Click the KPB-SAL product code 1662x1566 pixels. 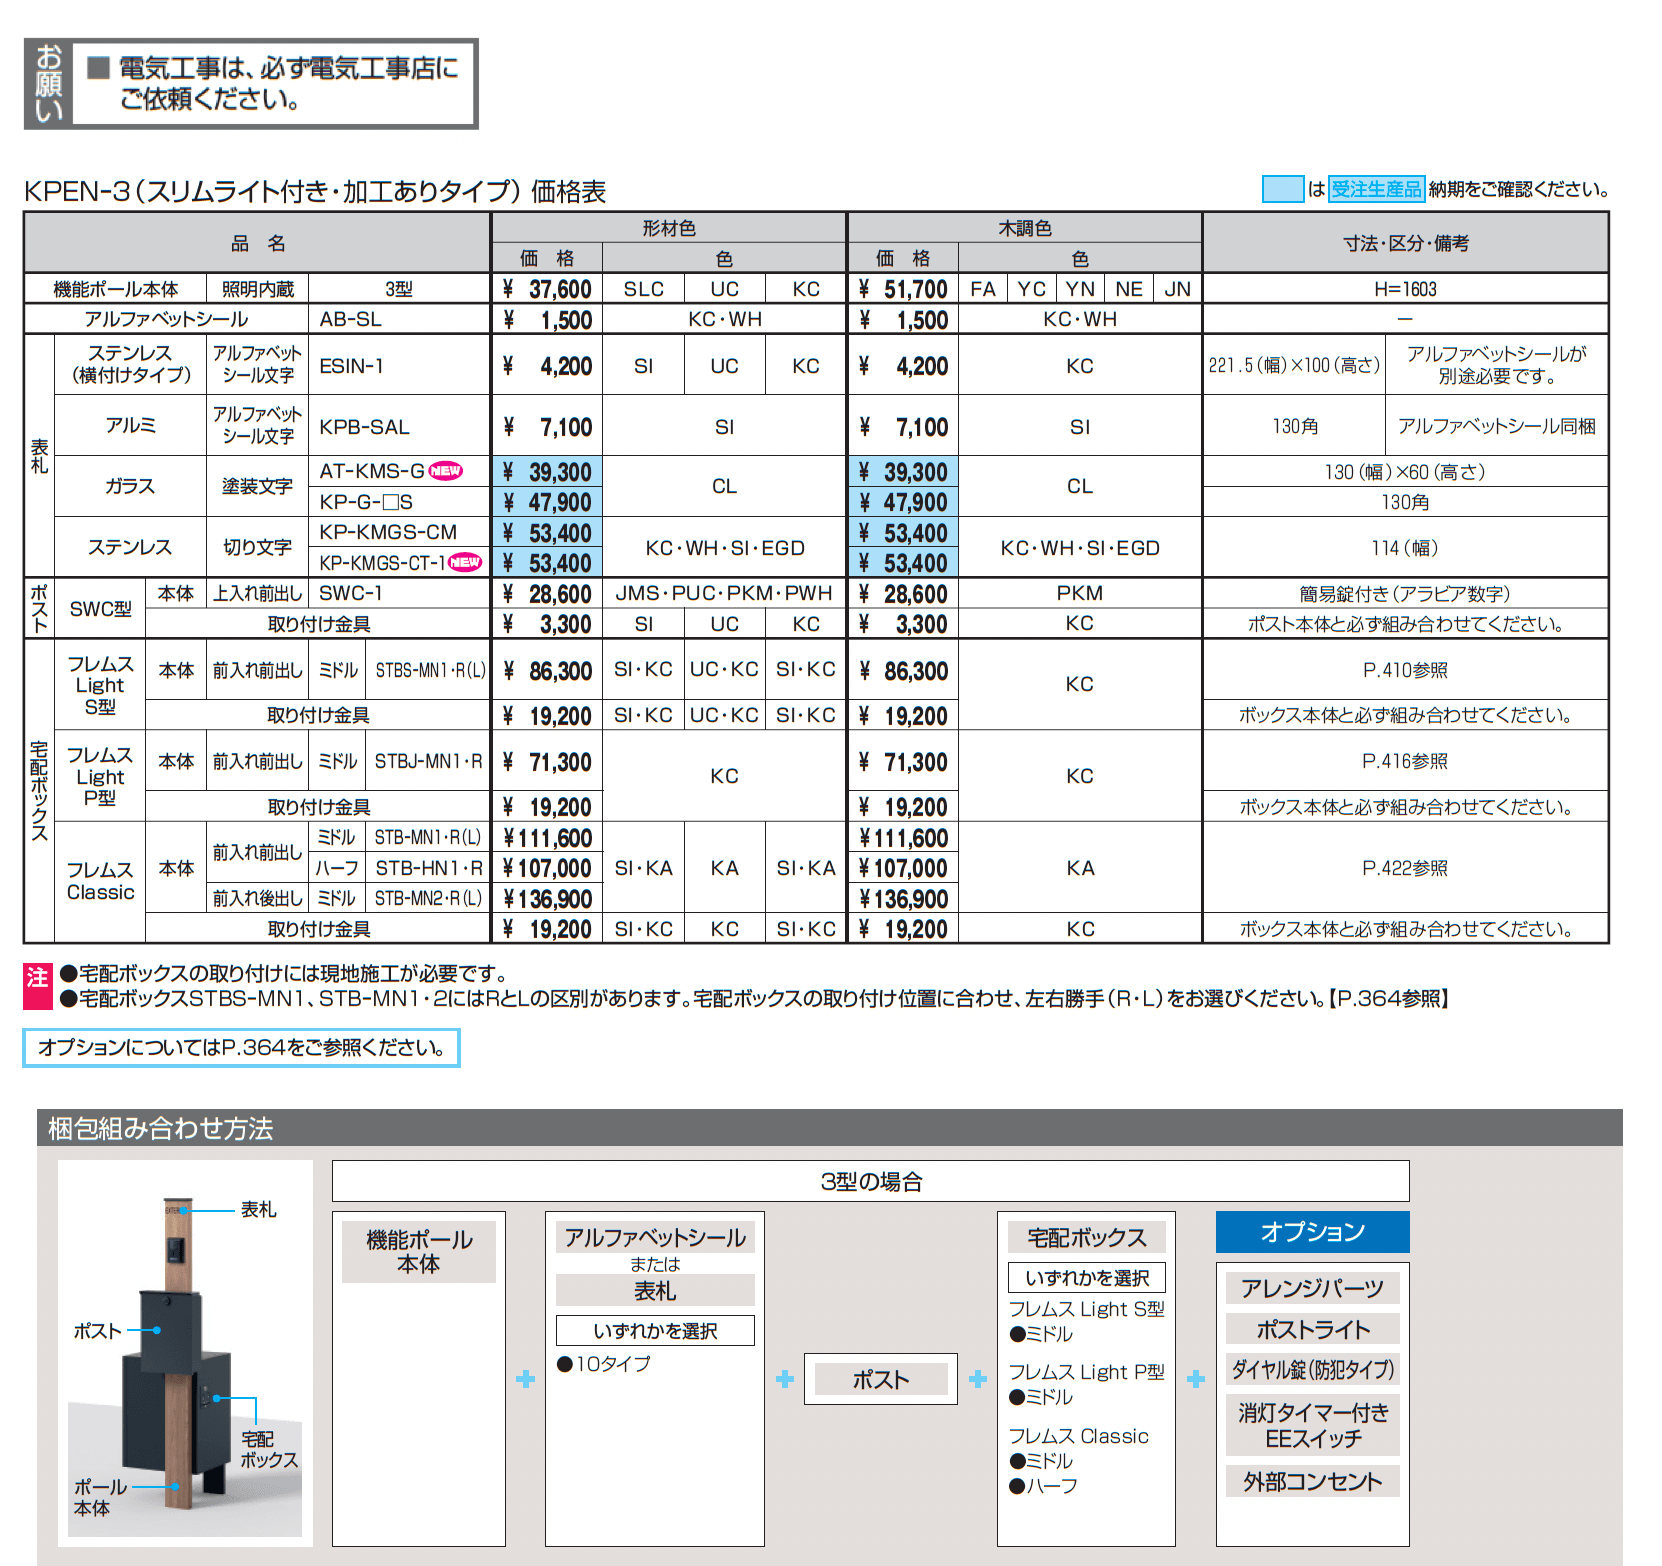(364, 427)
